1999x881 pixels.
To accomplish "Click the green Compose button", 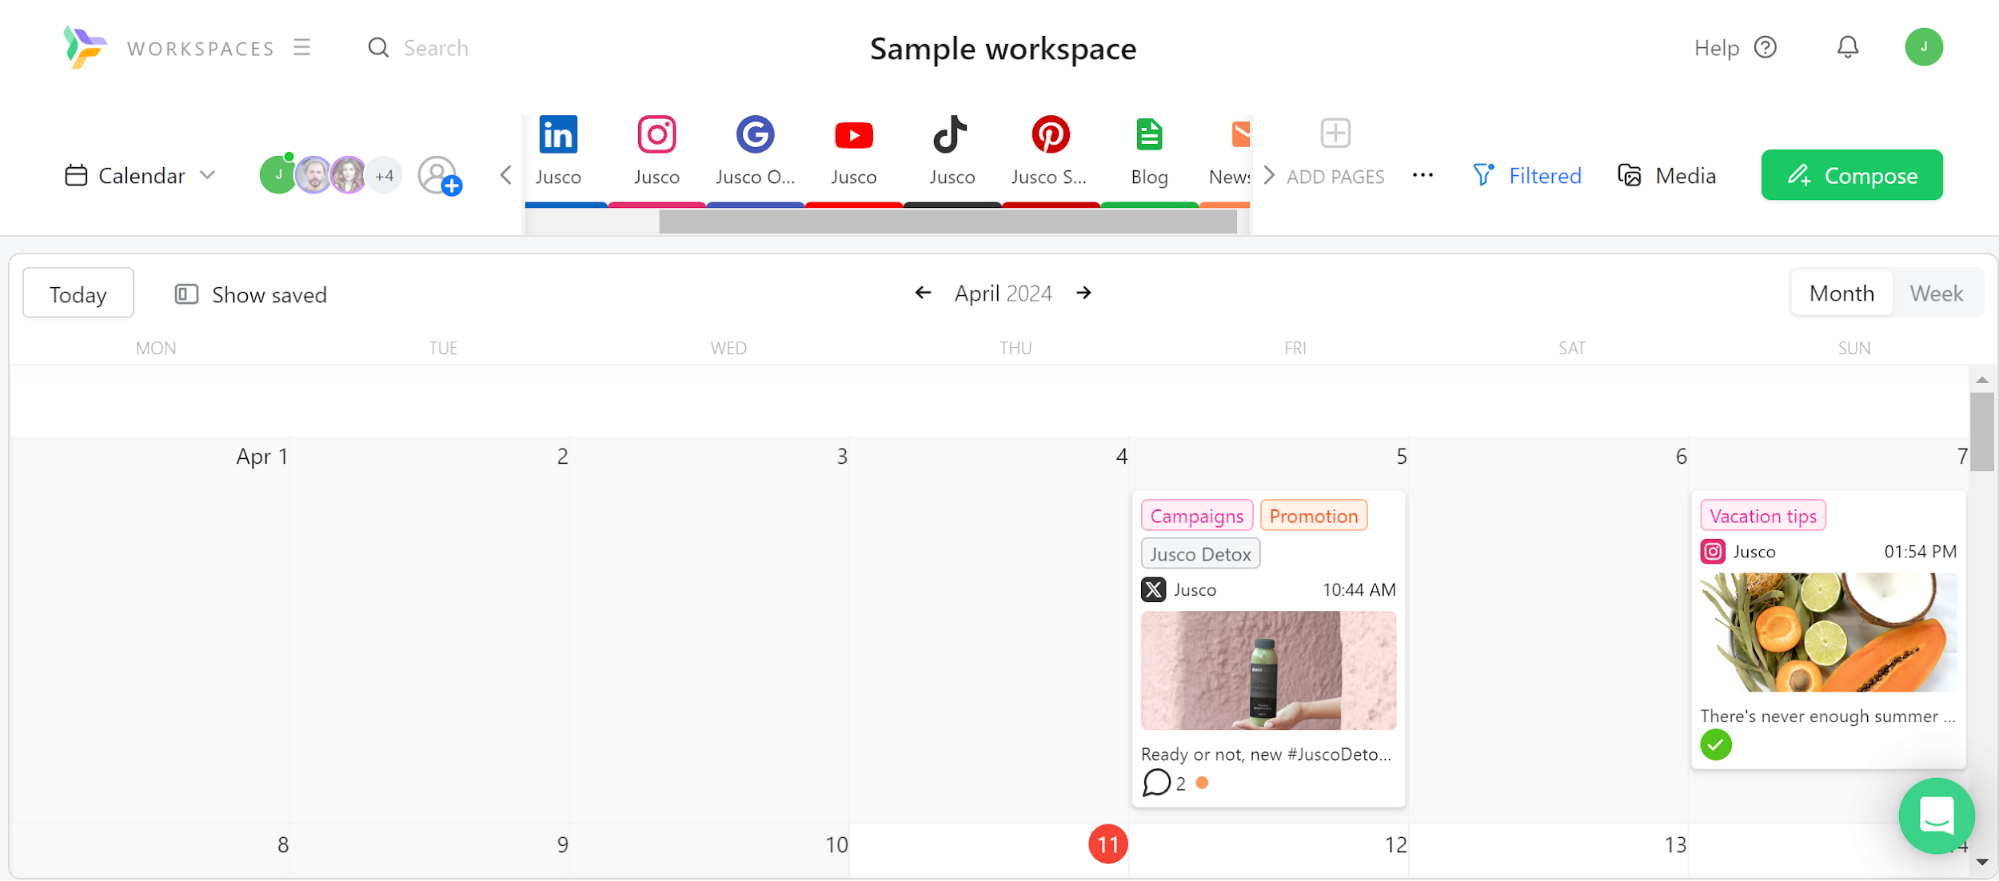I will tap(1851, 176).
